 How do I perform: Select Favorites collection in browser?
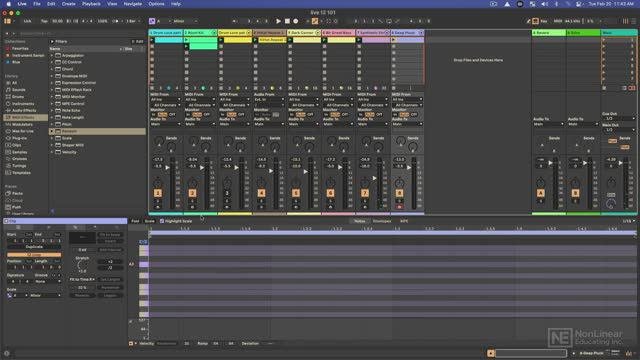point(20,48)
